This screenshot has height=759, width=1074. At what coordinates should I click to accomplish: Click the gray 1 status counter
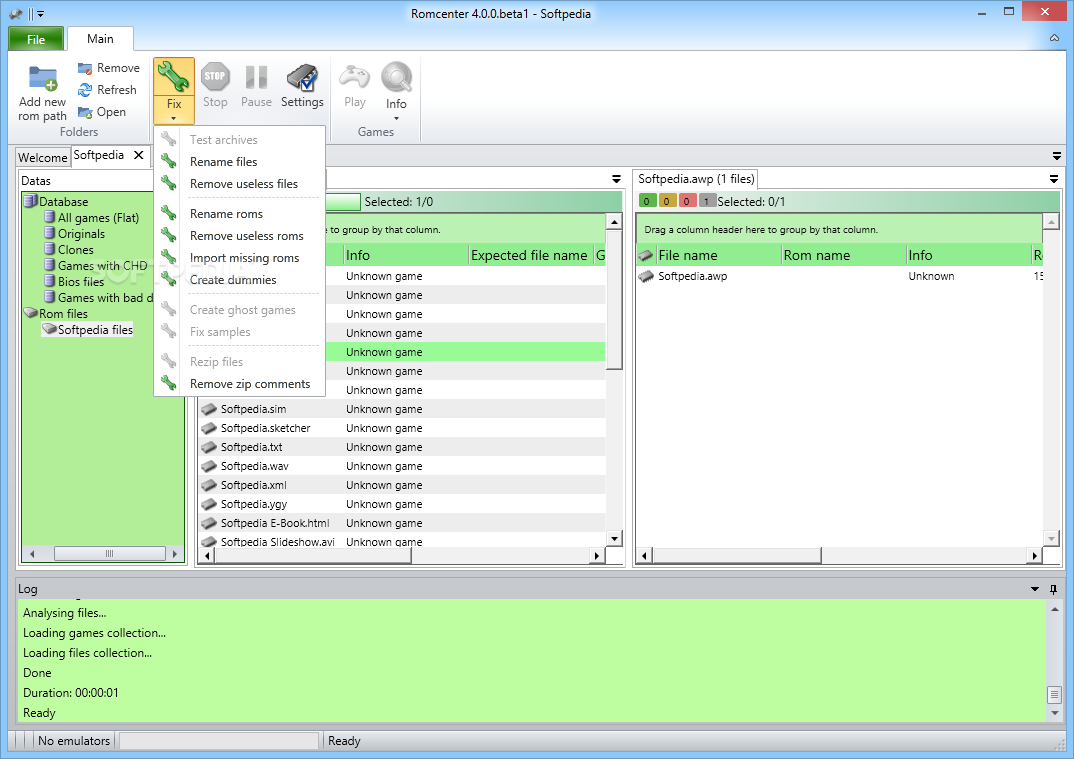707,201
